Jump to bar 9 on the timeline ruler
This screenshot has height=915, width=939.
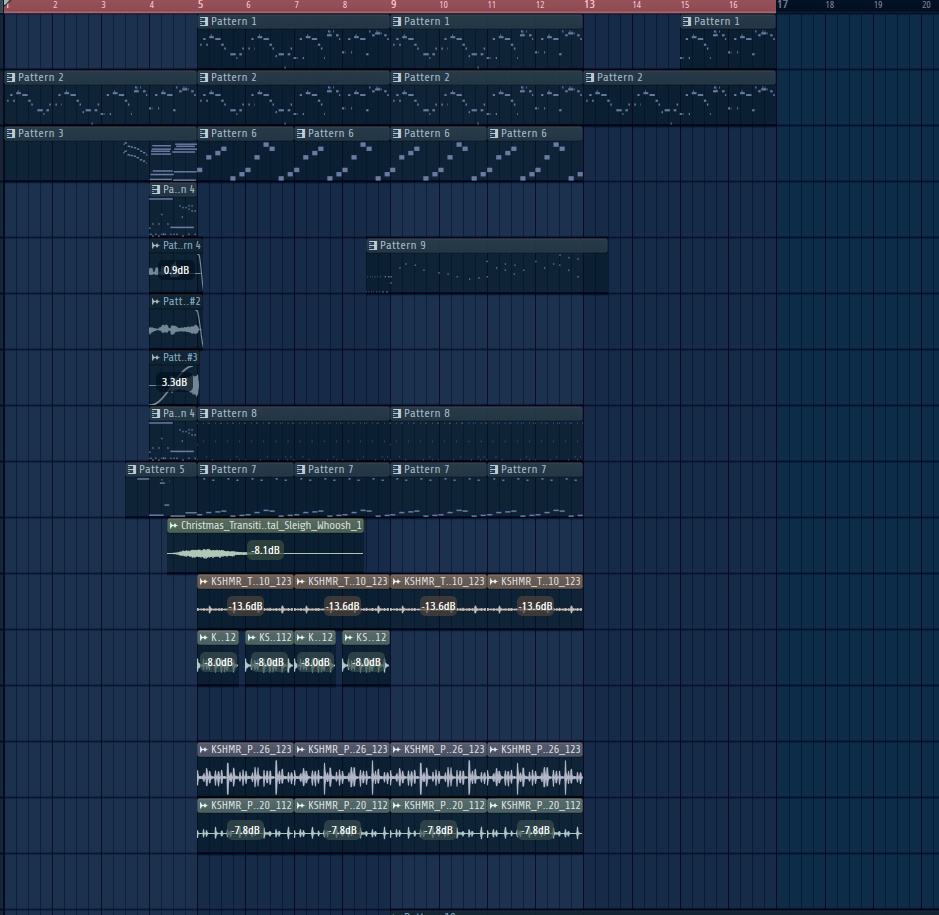(x=393, y=5)
